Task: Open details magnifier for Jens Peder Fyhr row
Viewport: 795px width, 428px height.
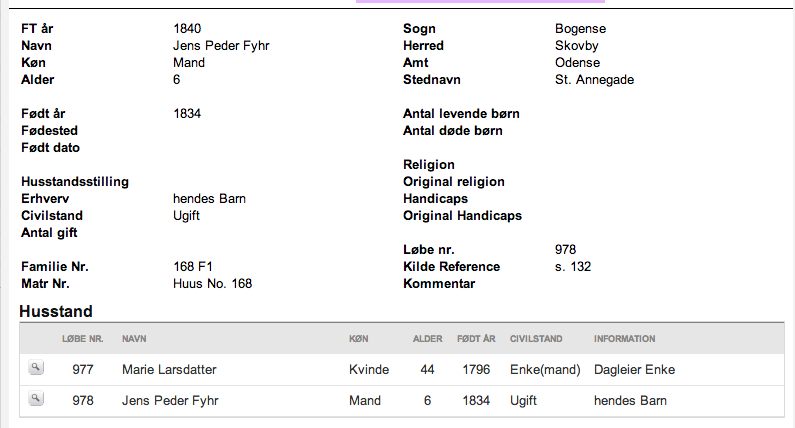Action: point(36,399)
